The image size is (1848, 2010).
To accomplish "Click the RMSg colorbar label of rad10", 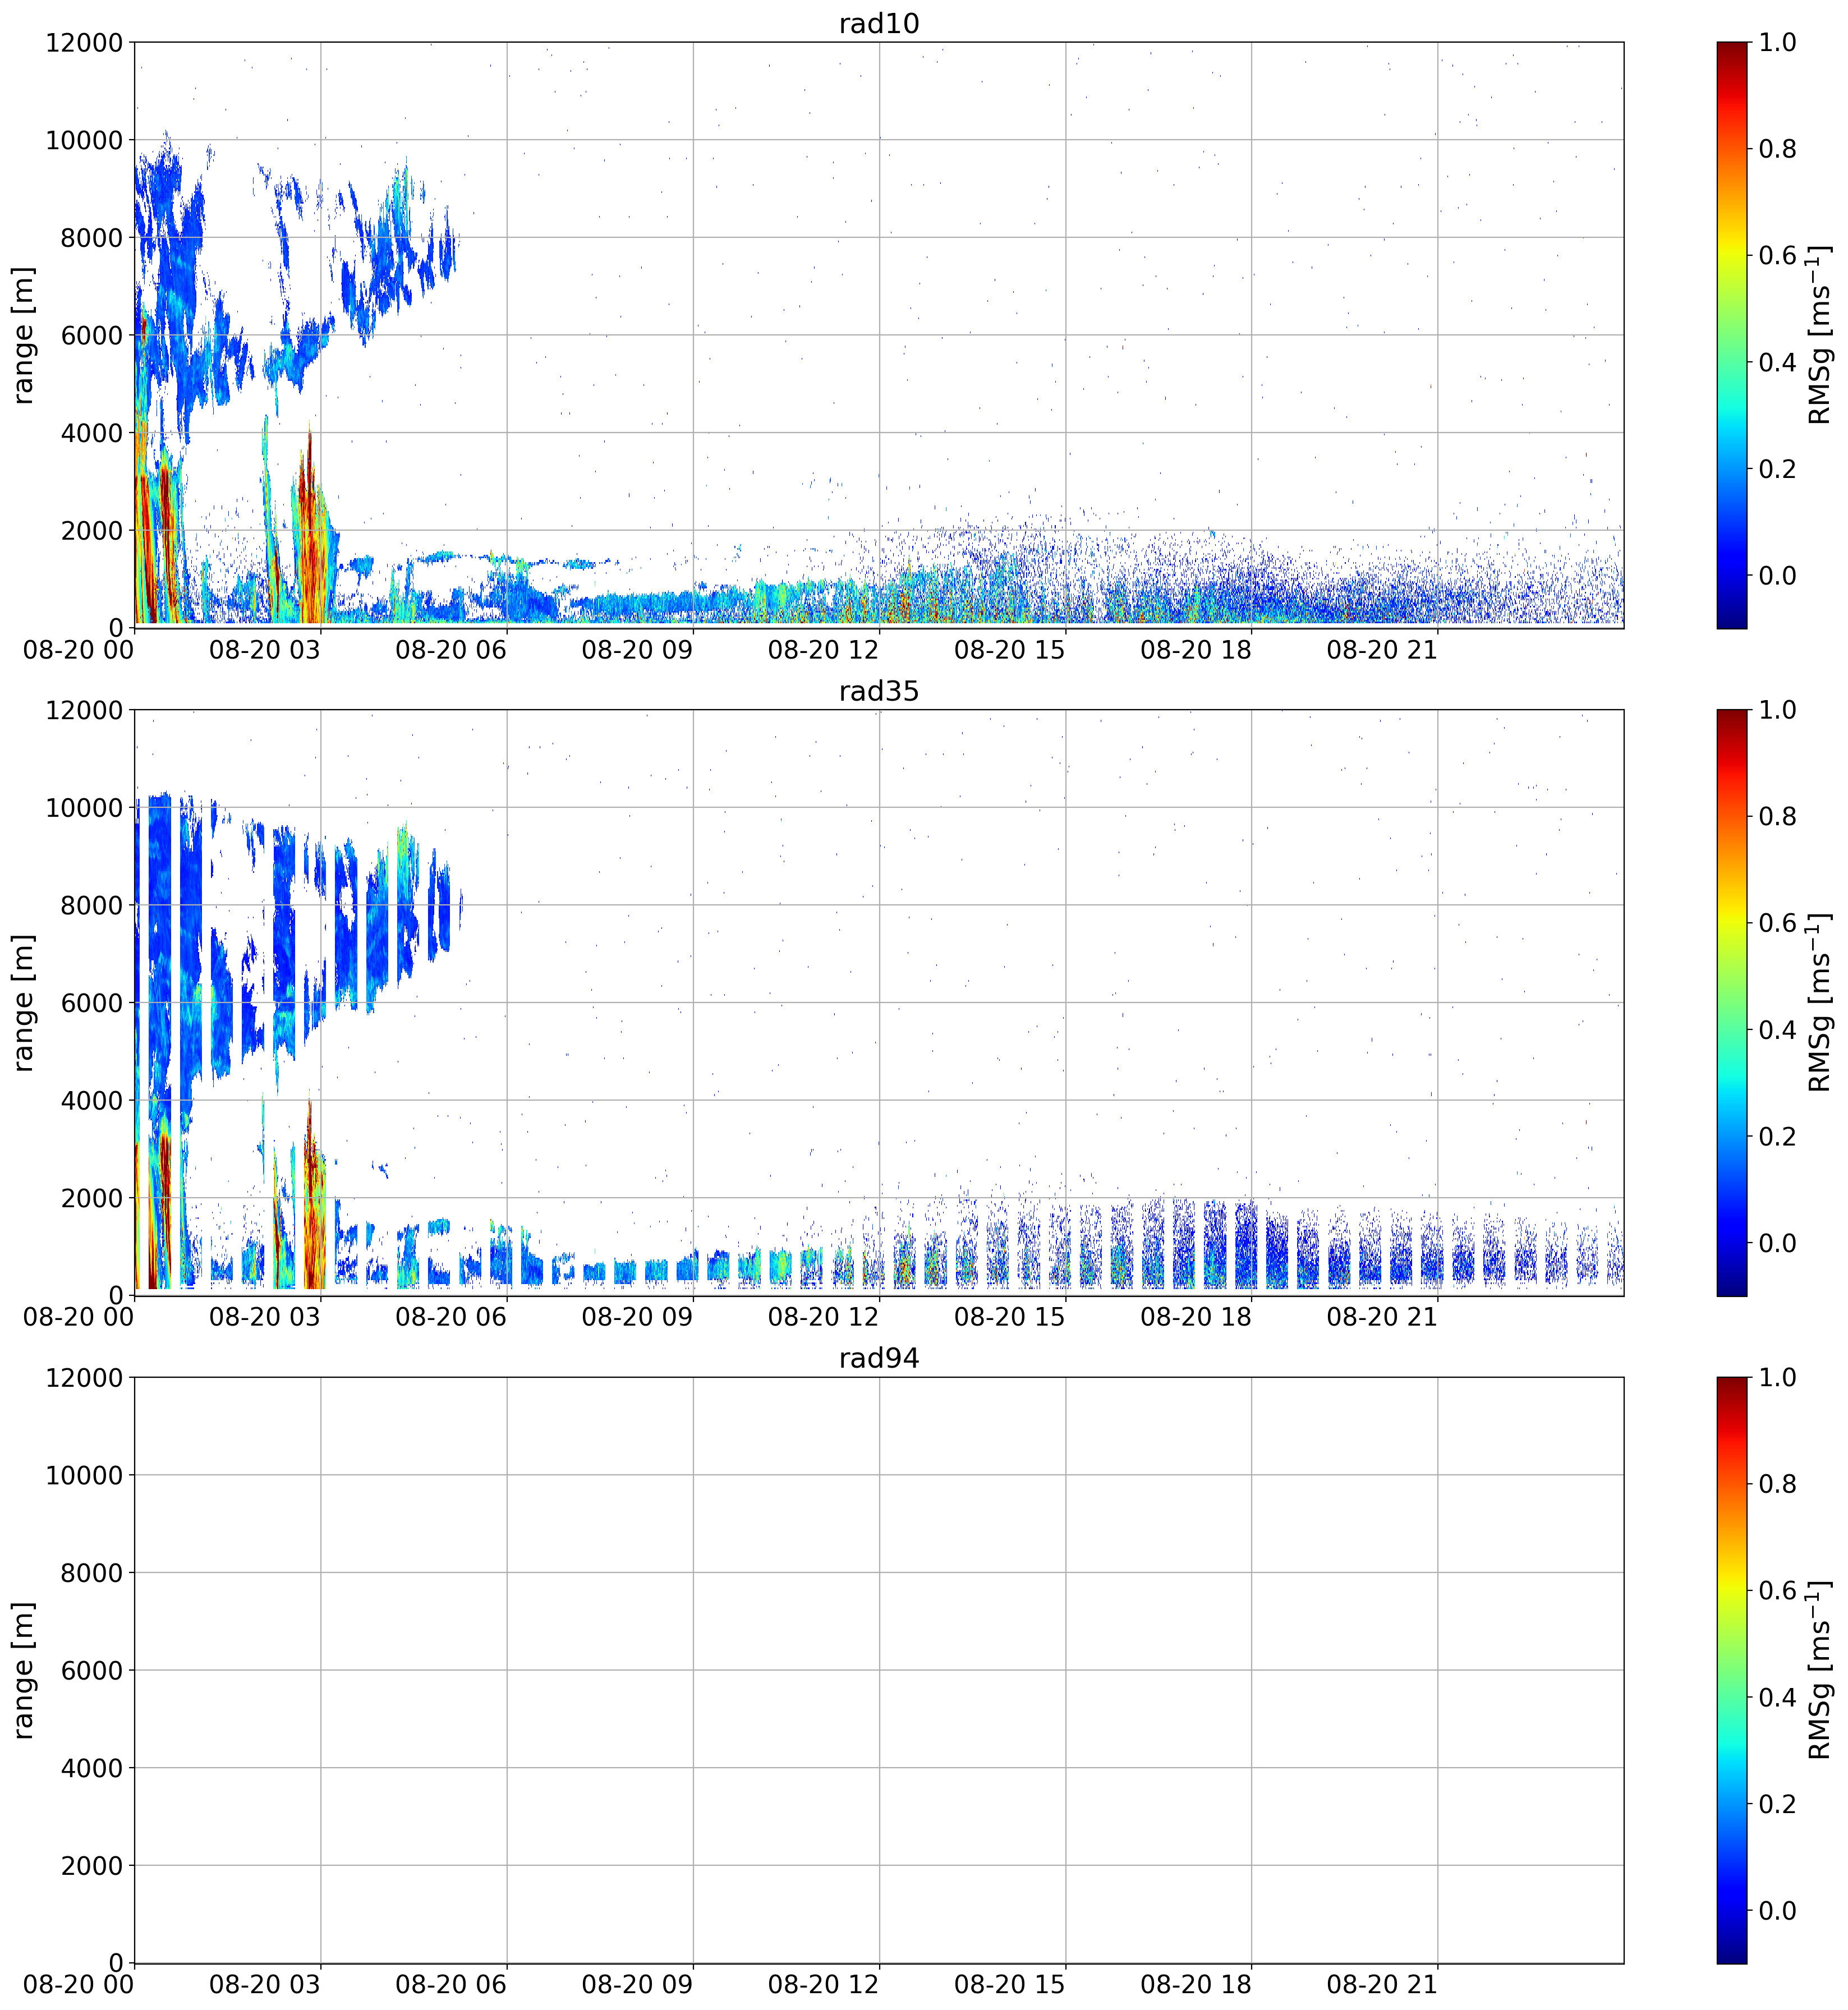I will (x=1820, y=335).
